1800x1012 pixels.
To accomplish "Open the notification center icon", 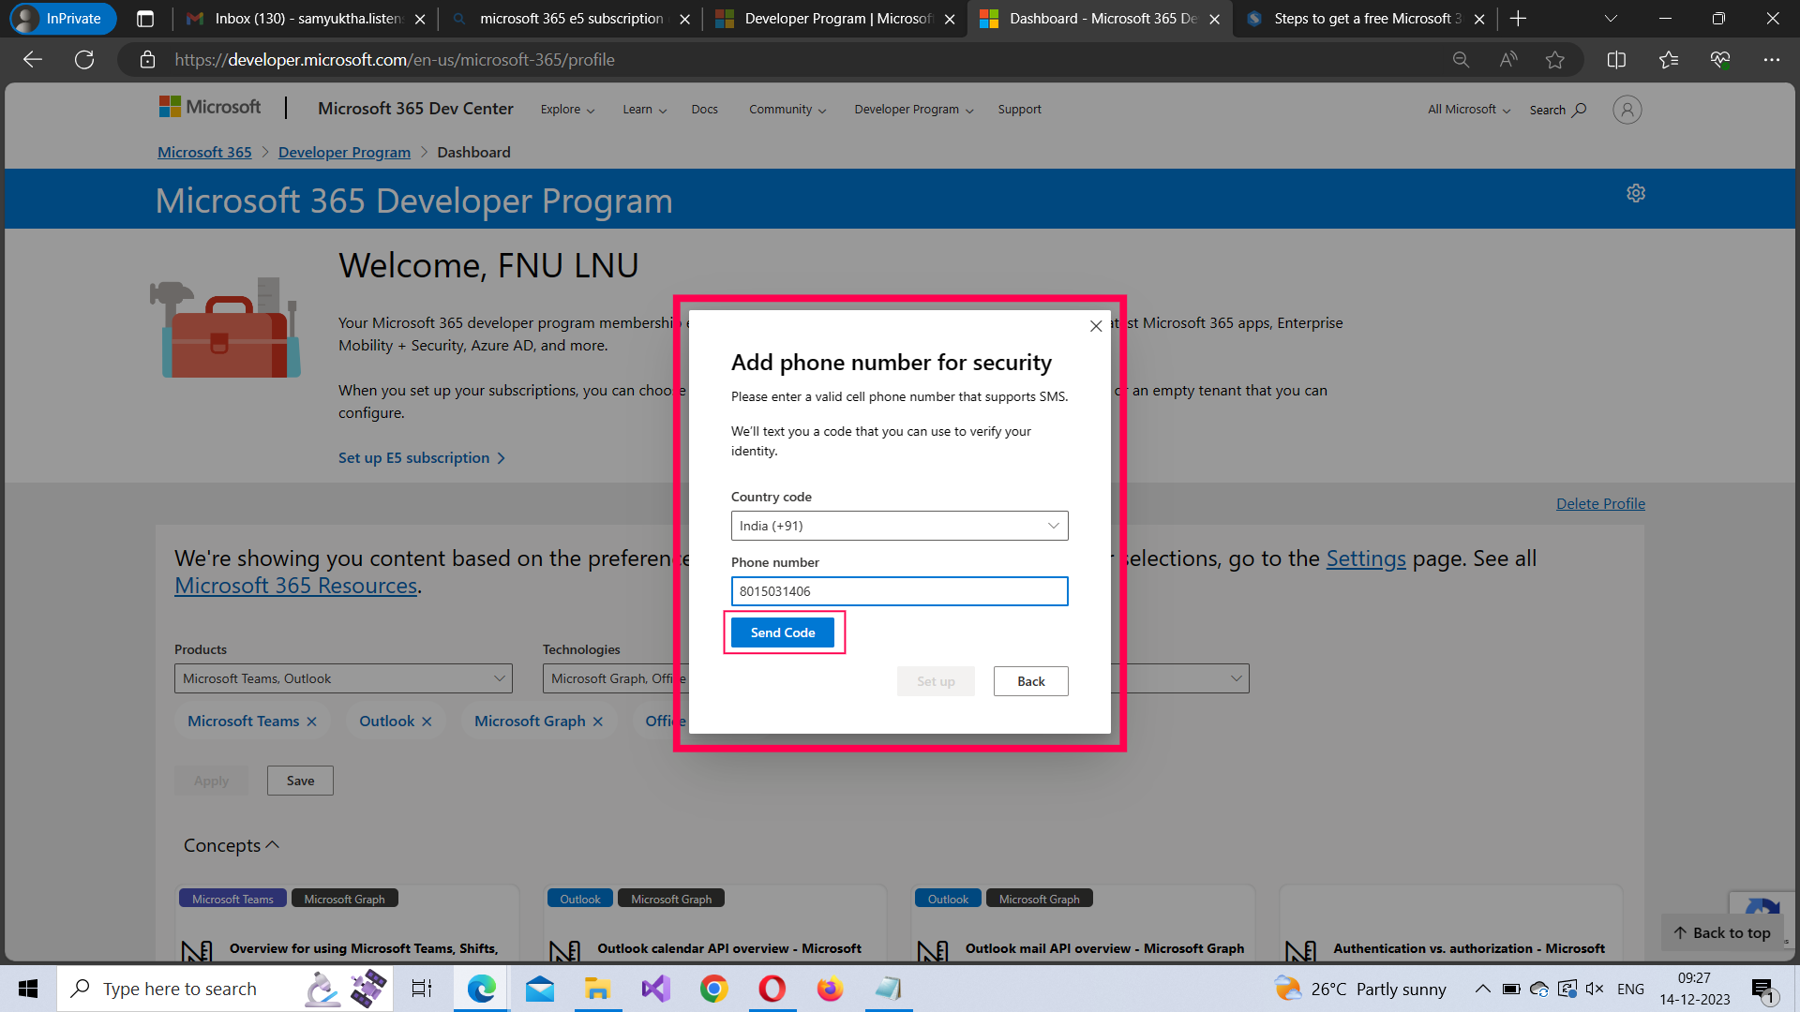I will point(1765,990).
